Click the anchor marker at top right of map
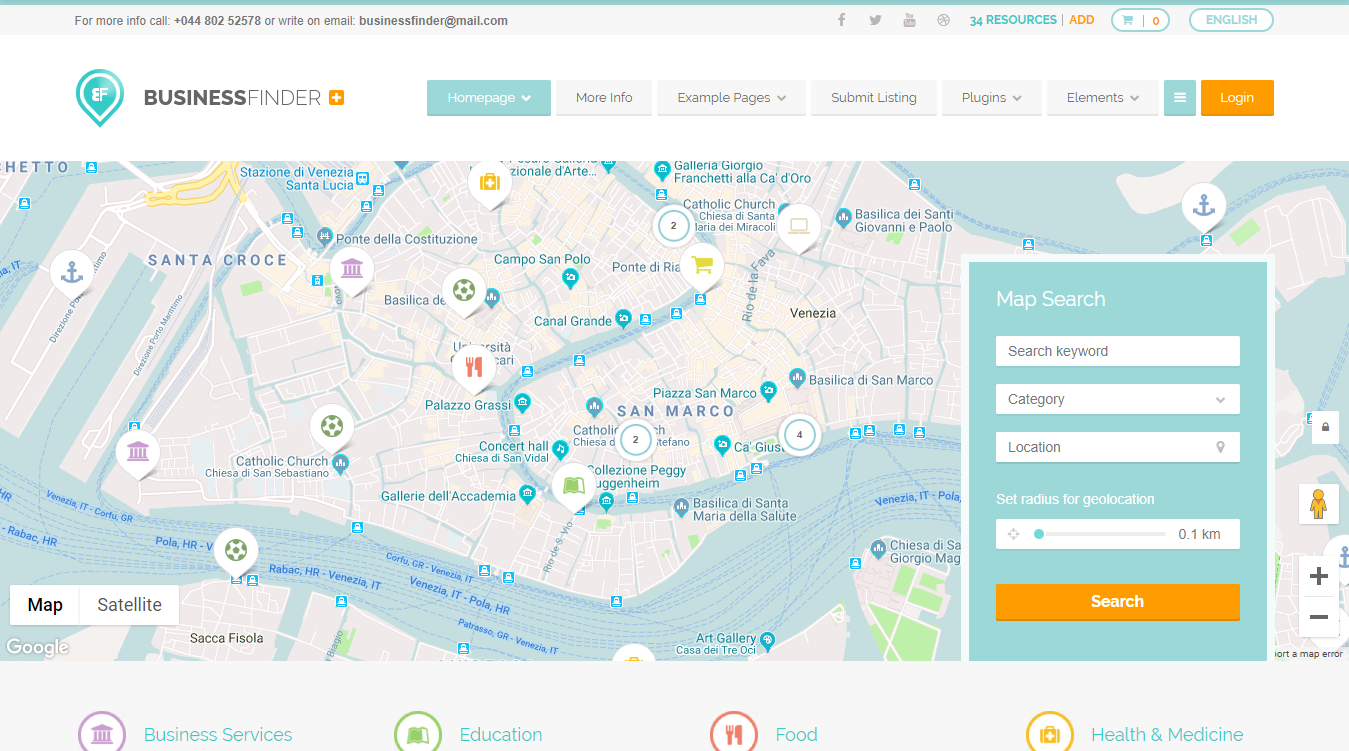Image resolution: width=1349 pixels, height=751 pixels. 1204,206
